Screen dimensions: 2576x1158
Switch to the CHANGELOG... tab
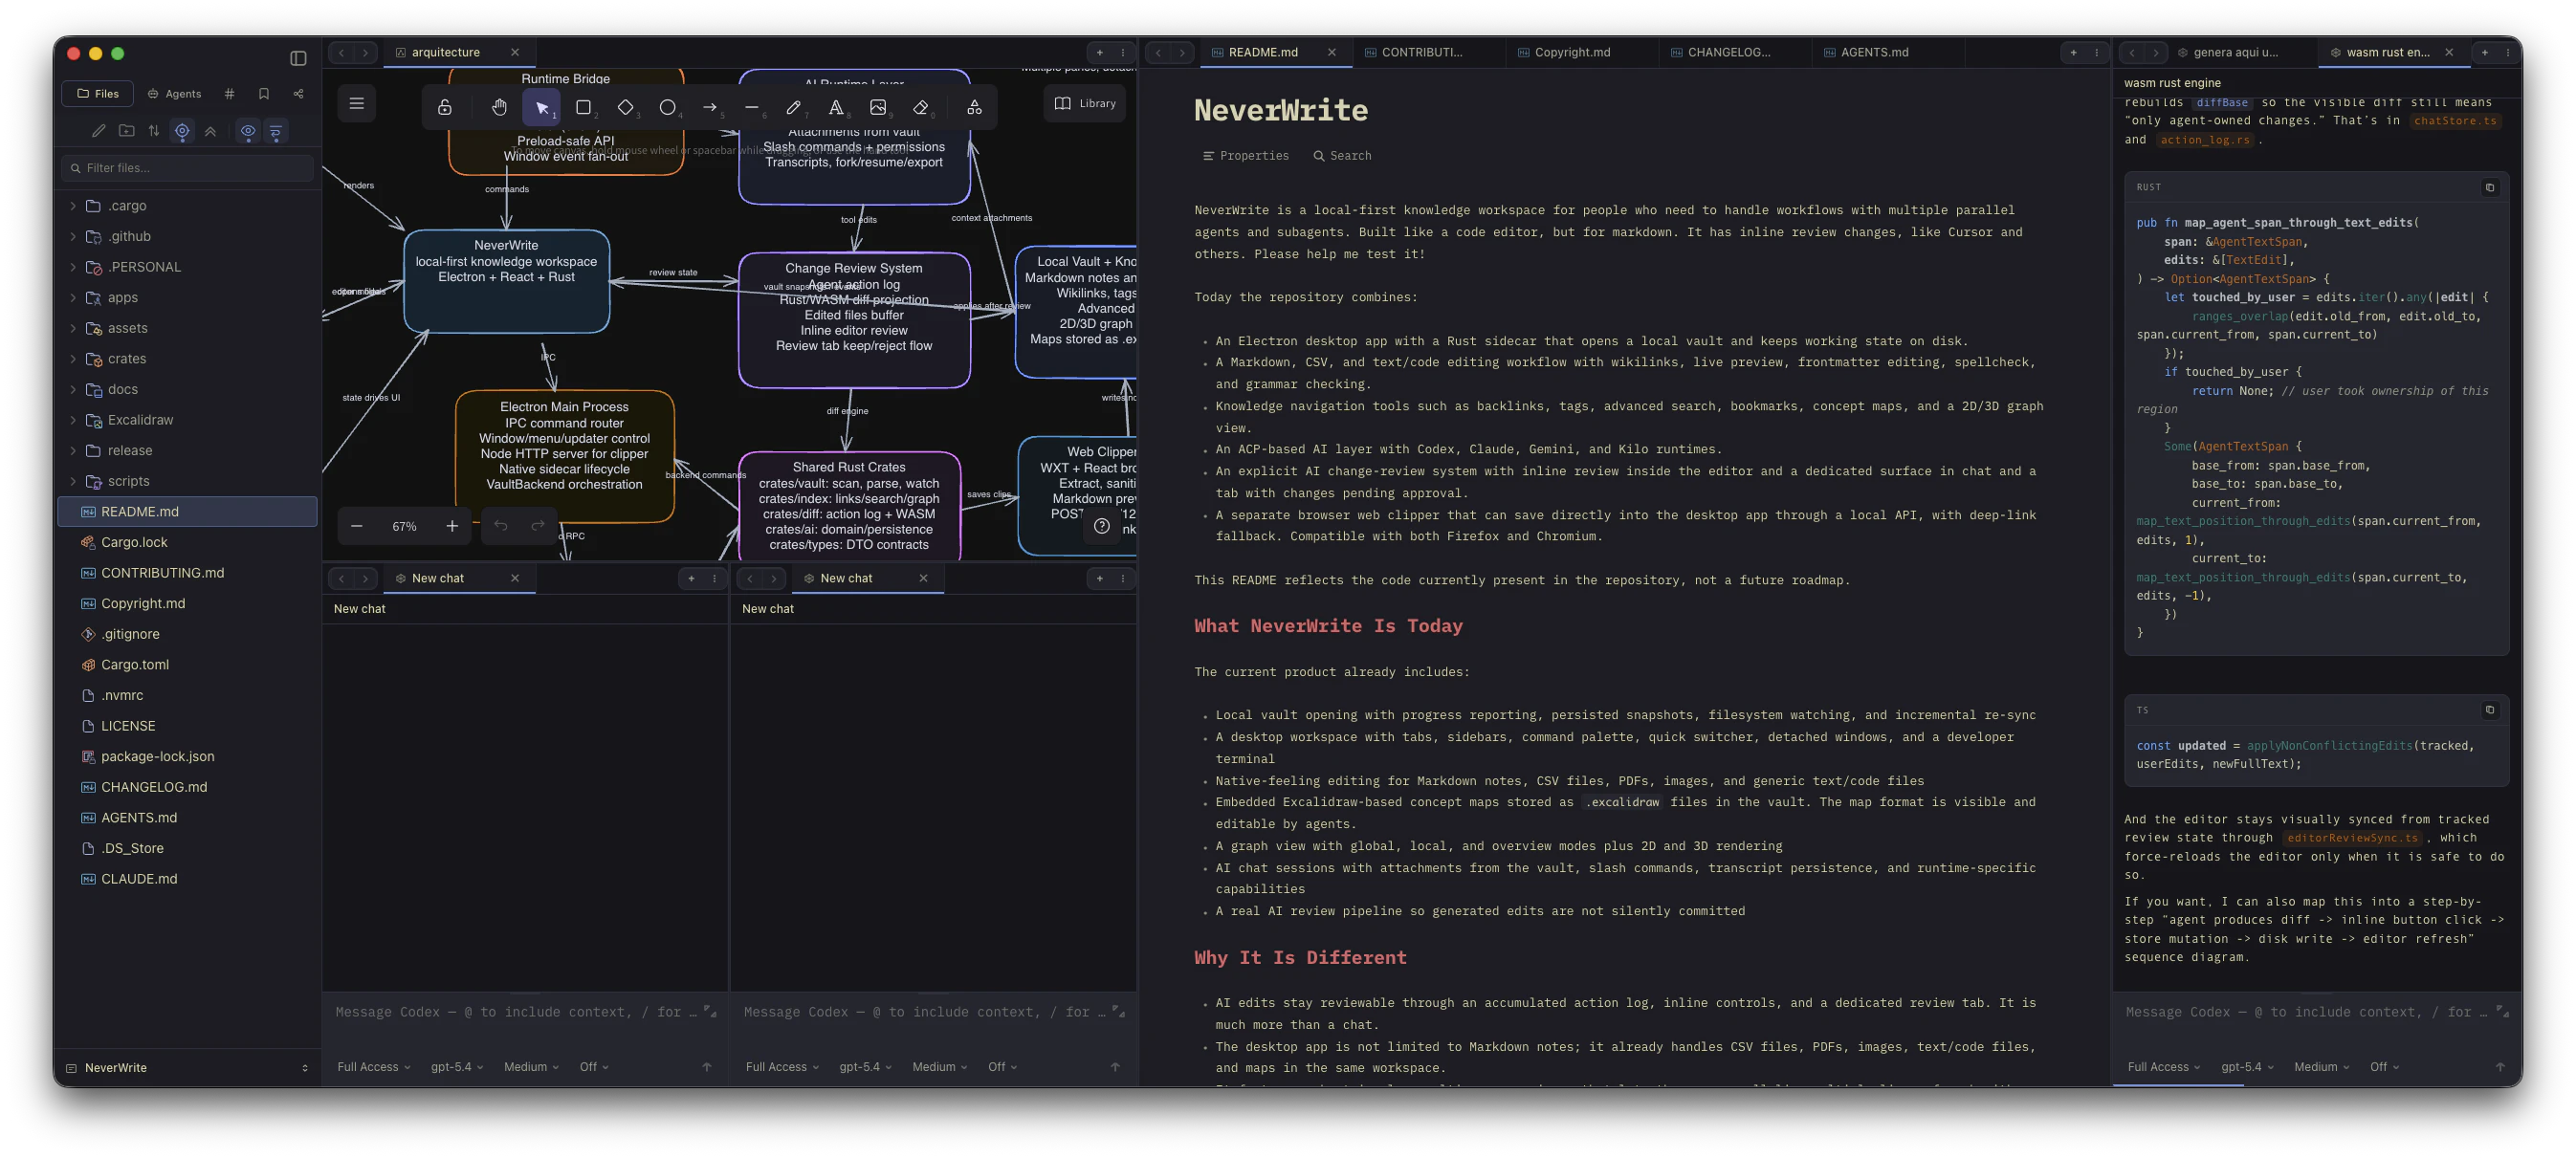[1734, 53]
